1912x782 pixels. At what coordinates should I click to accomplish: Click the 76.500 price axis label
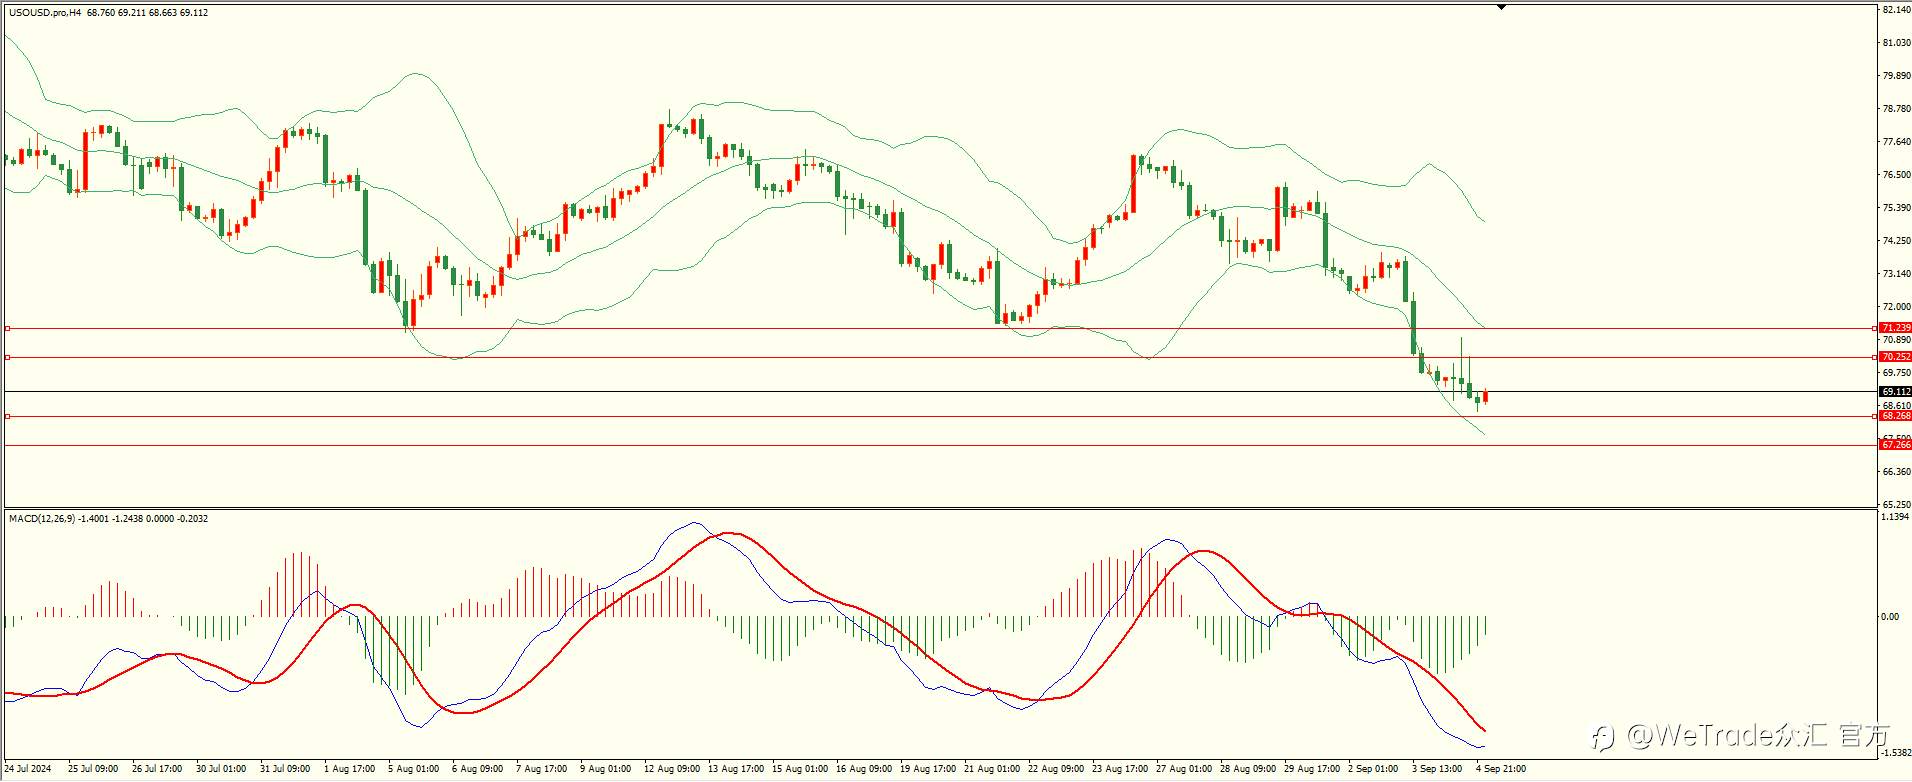pos(1896,175)
